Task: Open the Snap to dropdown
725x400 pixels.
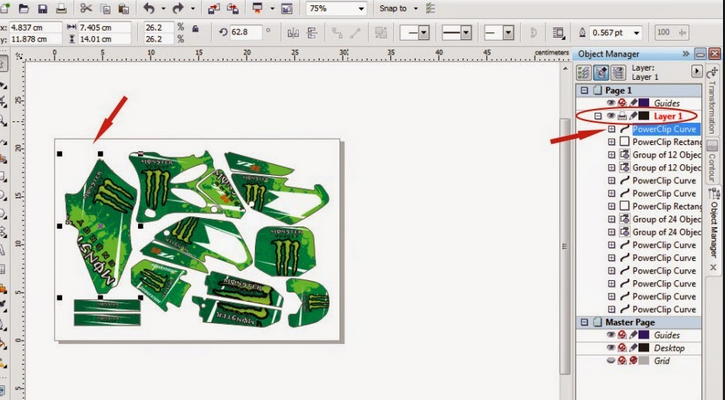Action: [x=416, y=8]
